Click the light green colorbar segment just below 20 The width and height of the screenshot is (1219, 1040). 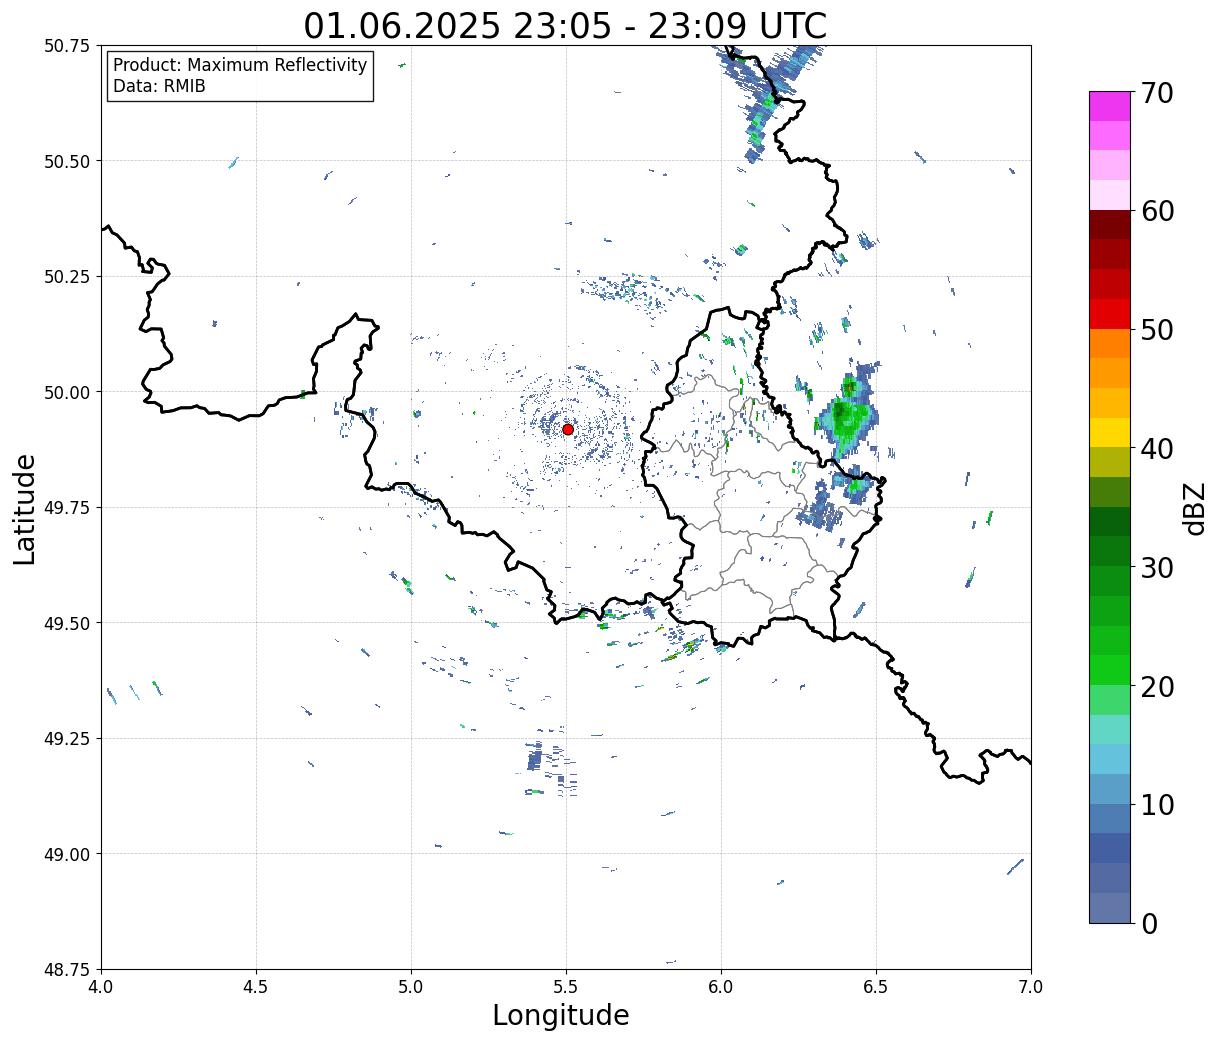(x=1110, y=699)
